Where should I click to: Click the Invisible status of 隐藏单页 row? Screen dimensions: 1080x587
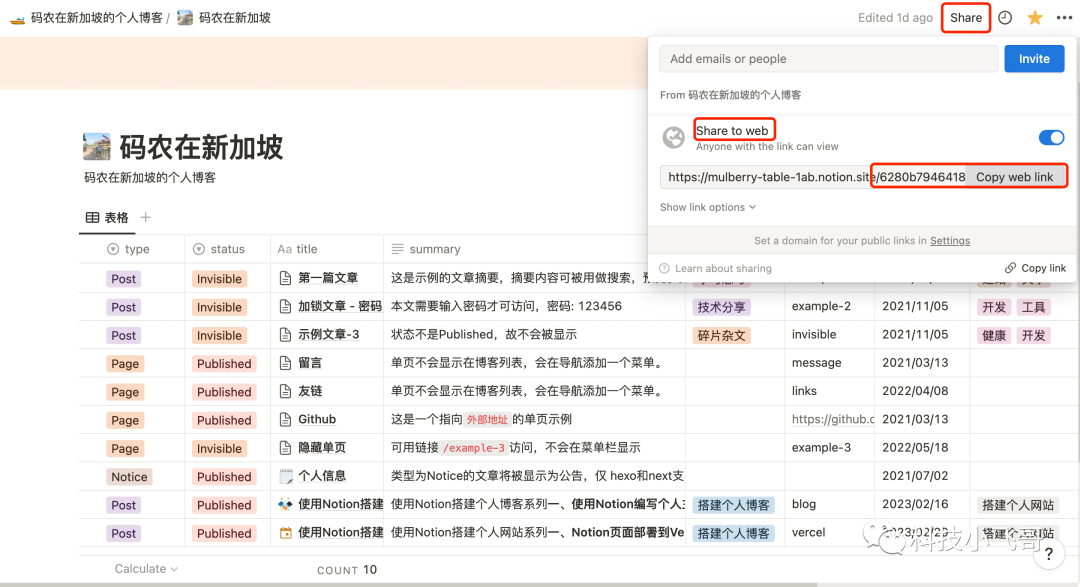[x=219, y=449]
